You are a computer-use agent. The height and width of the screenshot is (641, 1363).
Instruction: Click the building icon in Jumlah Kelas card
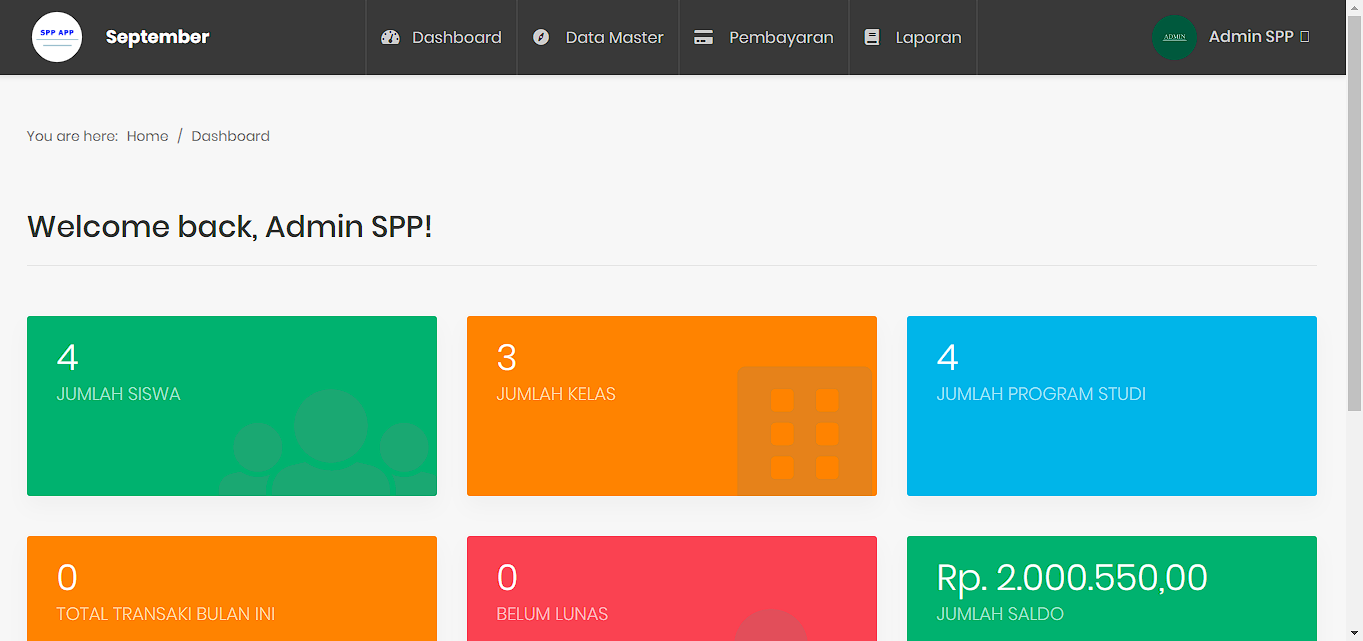pyautogui.click(x=805, y=431)
